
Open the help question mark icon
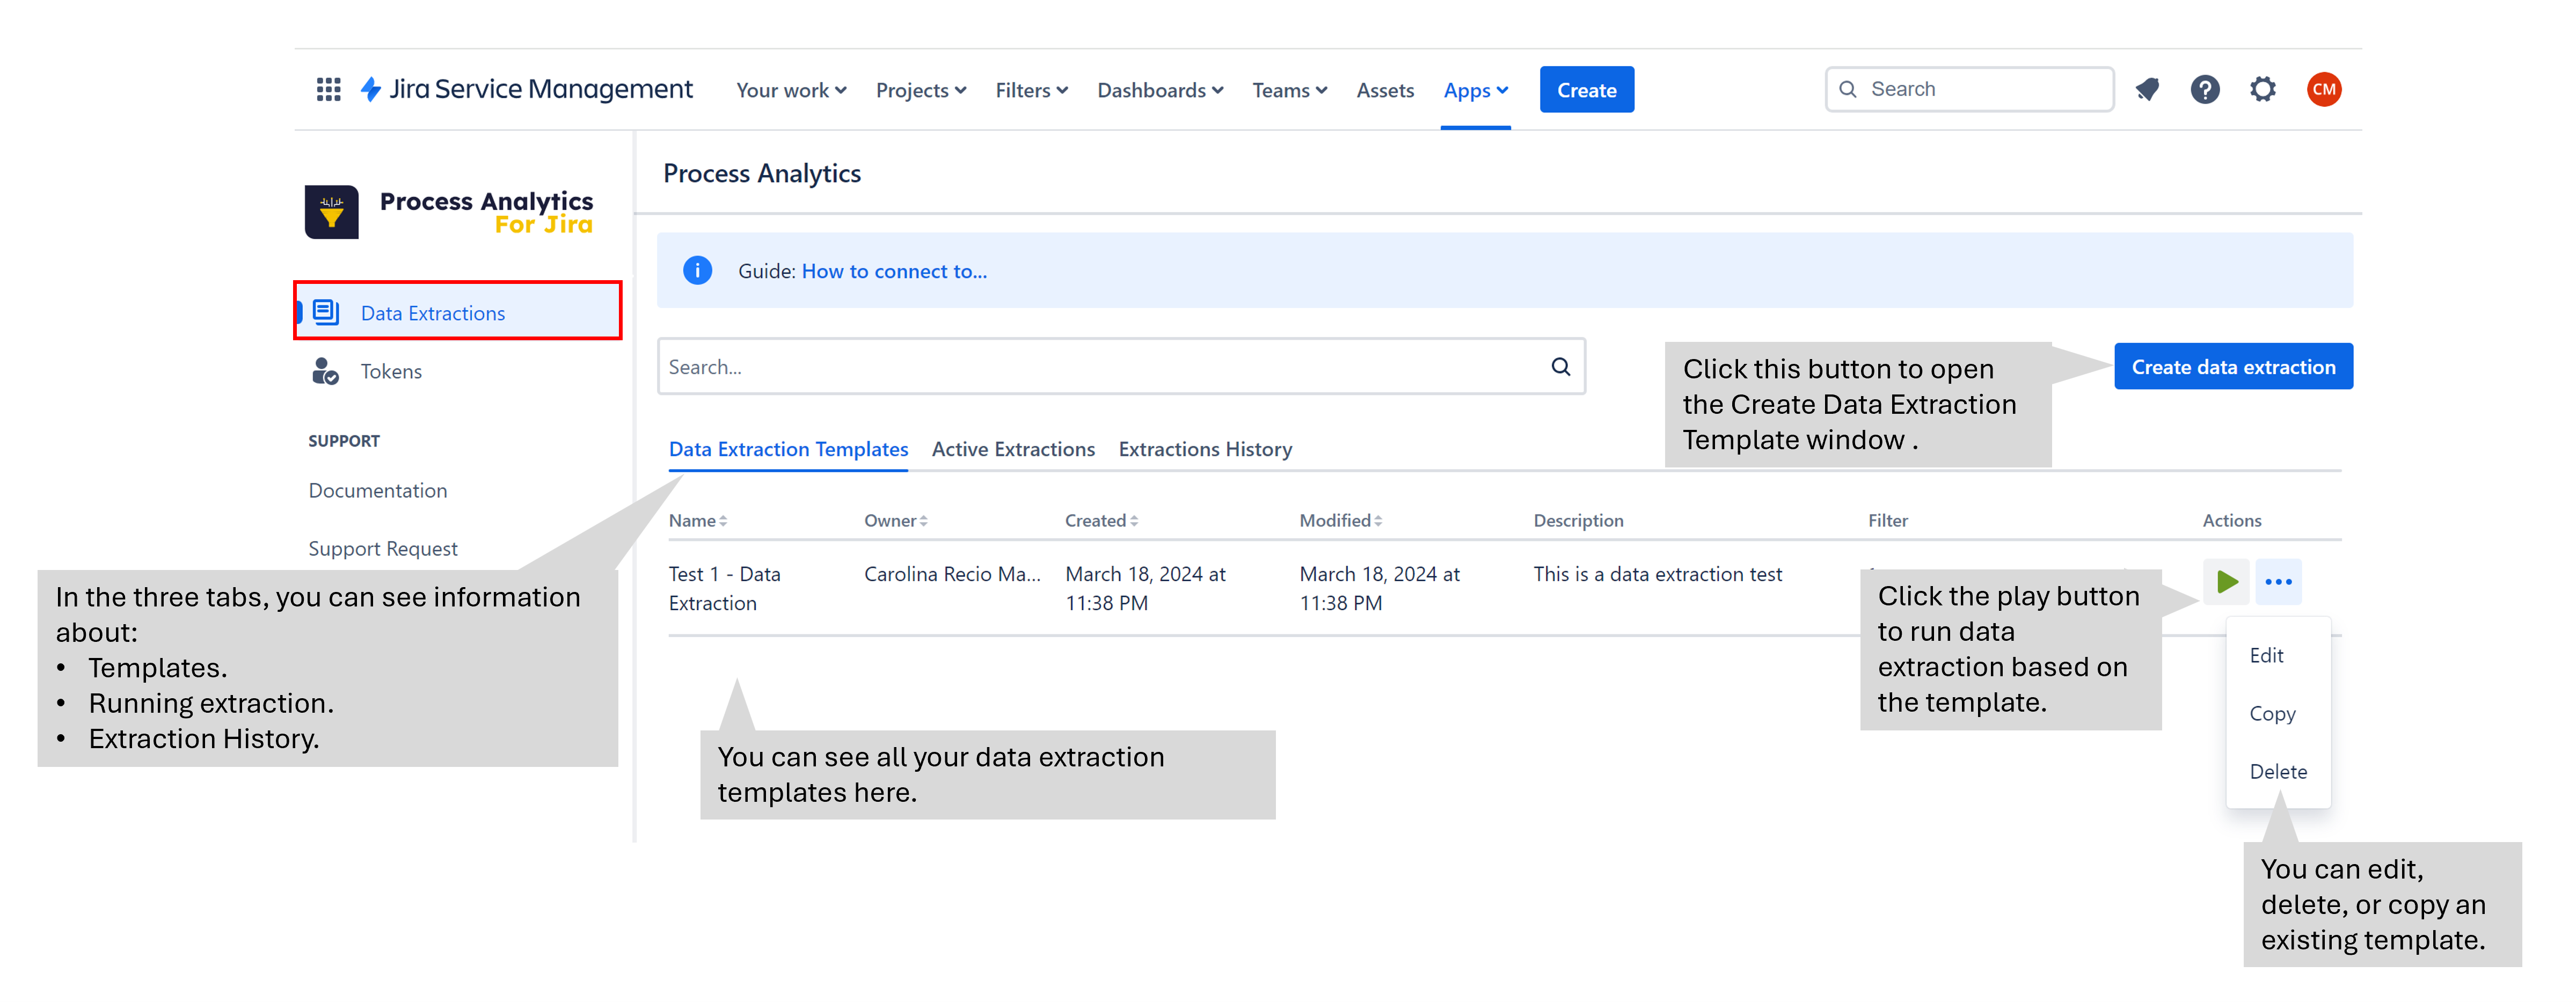click(x=2205, y=90)
